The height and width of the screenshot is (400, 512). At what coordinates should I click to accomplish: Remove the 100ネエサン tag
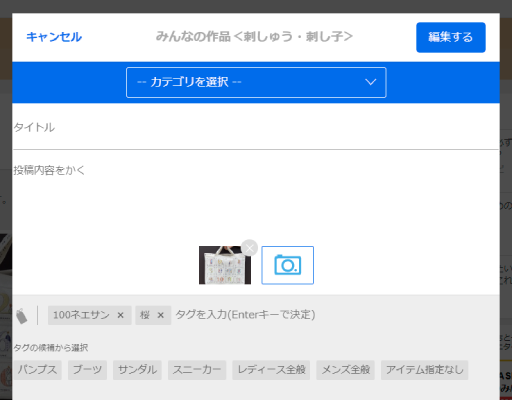[x=121, y=315]
